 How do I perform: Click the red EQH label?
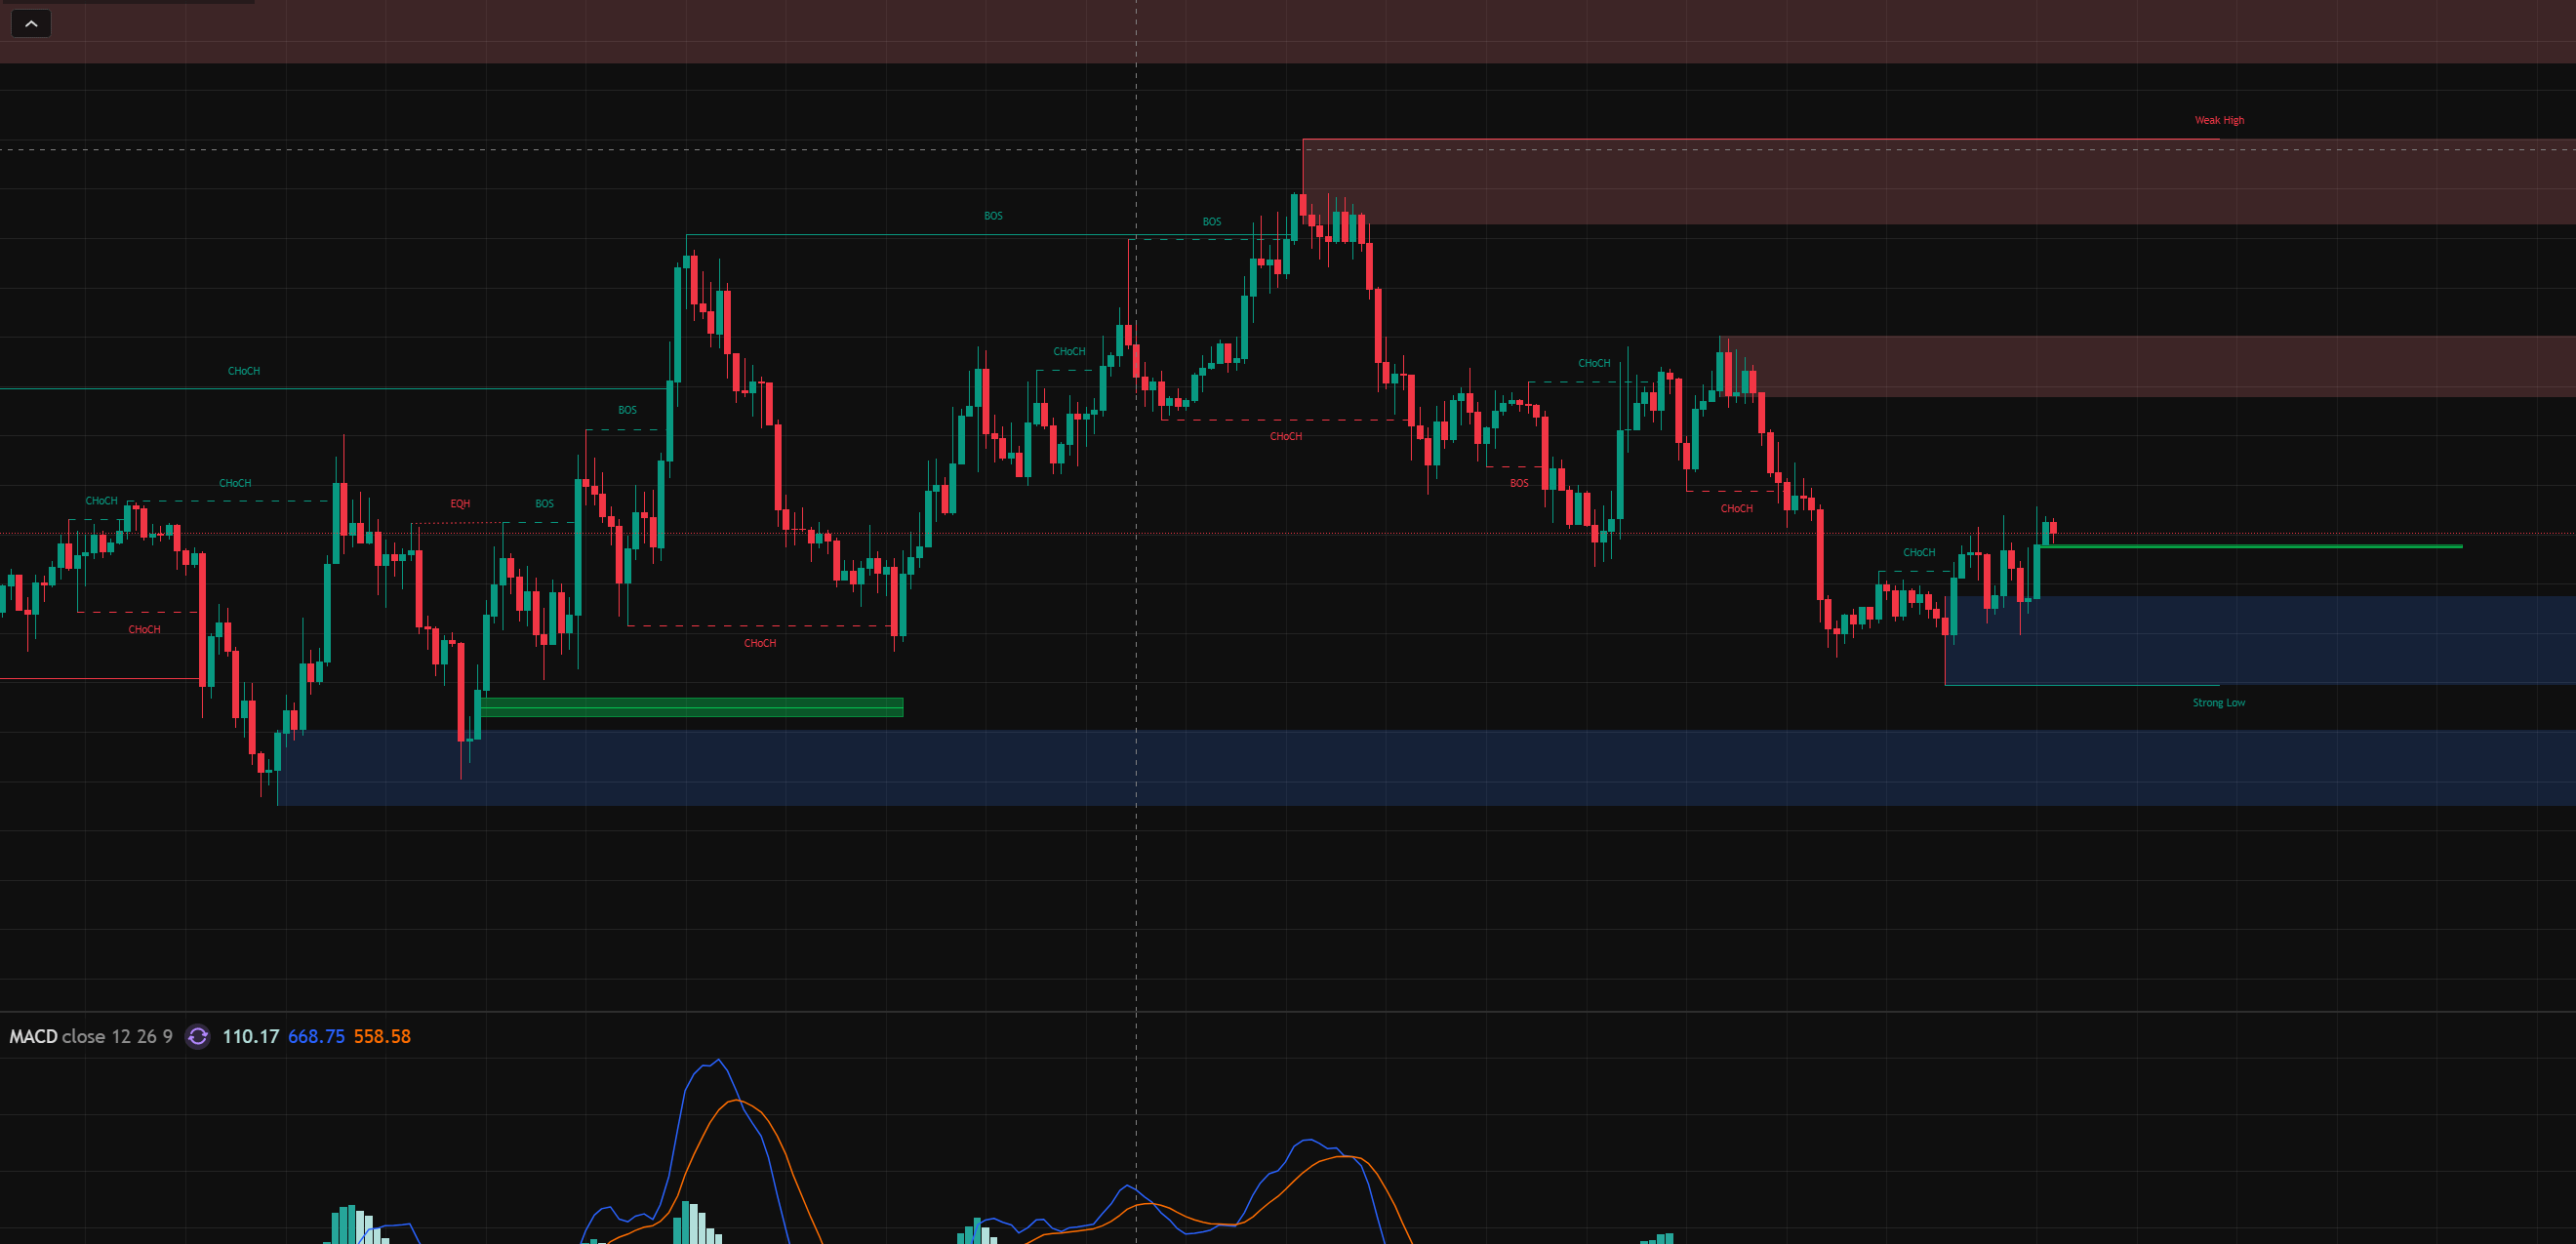(460, 504)
